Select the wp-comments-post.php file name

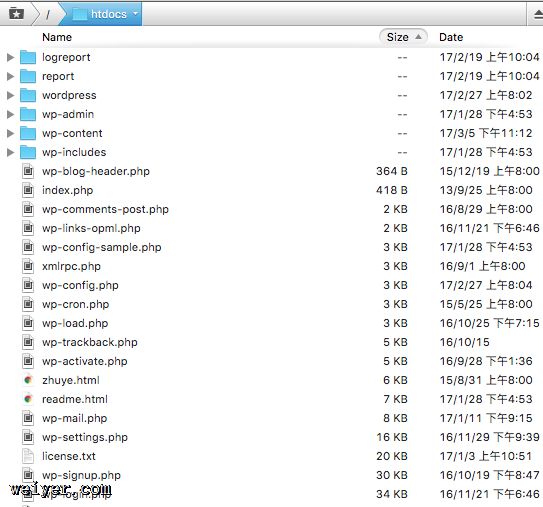[x=105, y=210]
